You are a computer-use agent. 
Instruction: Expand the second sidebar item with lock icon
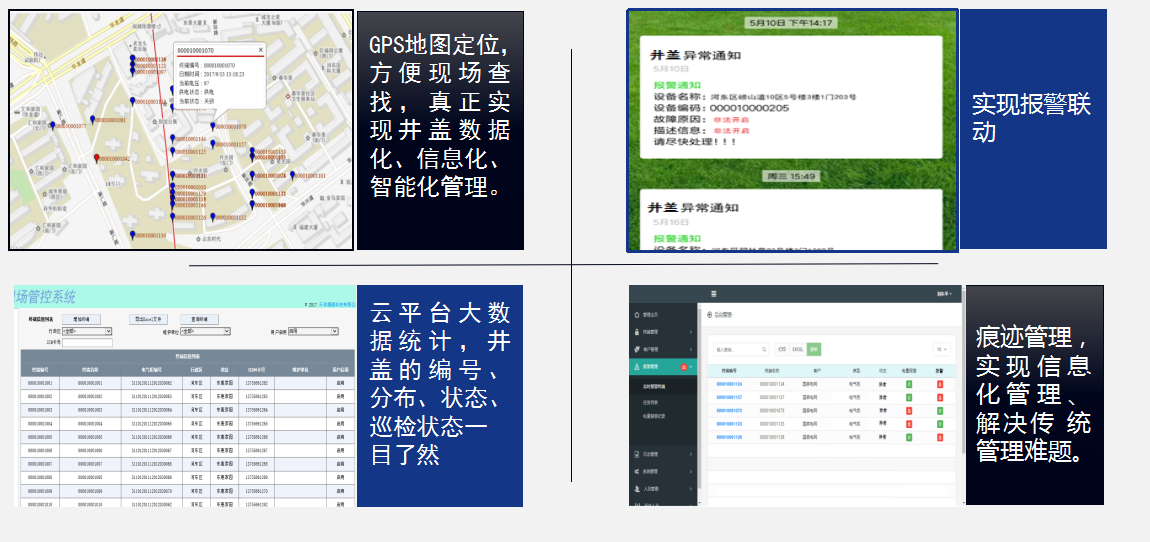(663, 332)
